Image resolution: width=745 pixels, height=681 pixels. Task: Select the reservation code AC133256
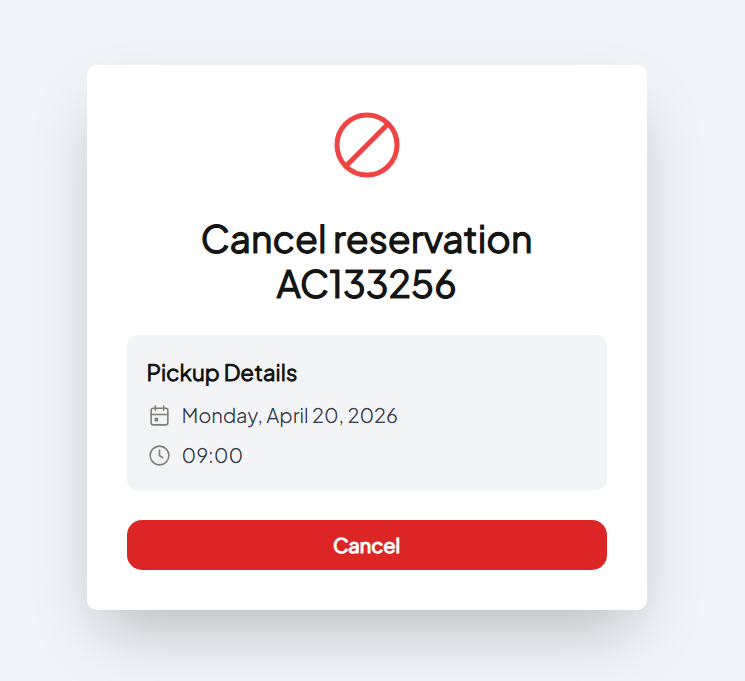pos(366,285)
